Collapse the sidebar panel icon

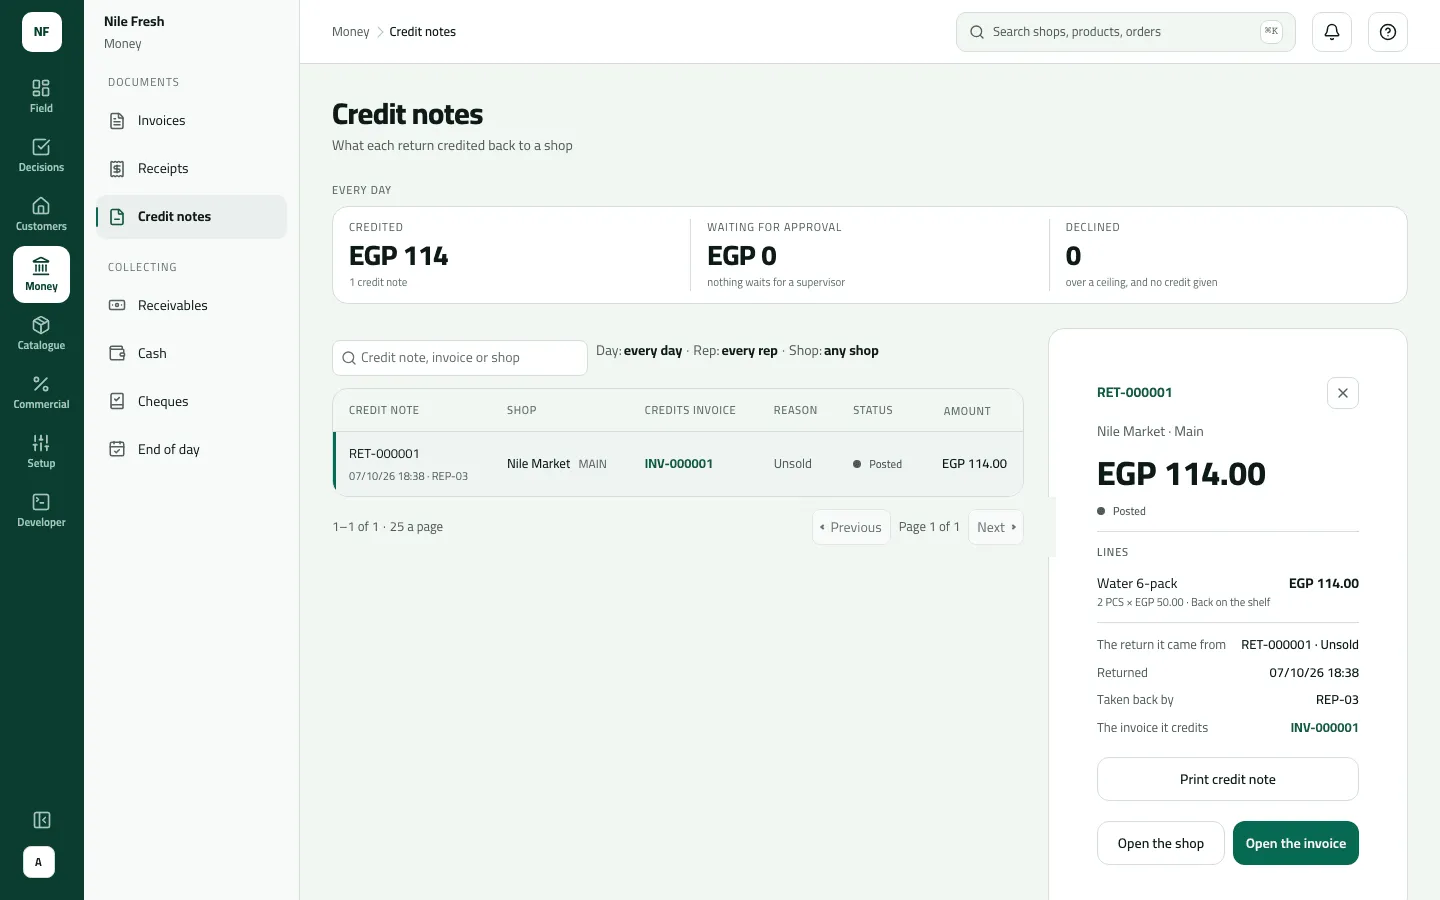(x=41, y=820)
